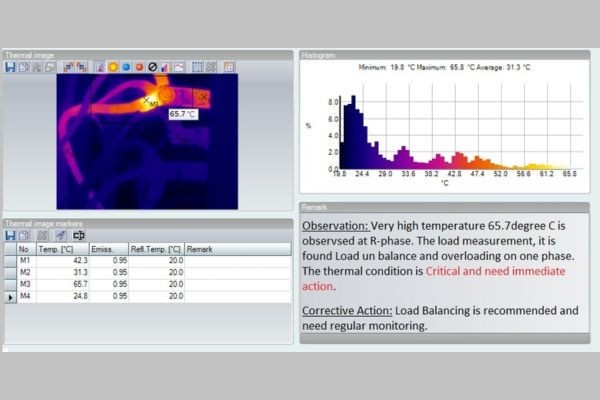Click the Histogram panel title

(318, 56)
